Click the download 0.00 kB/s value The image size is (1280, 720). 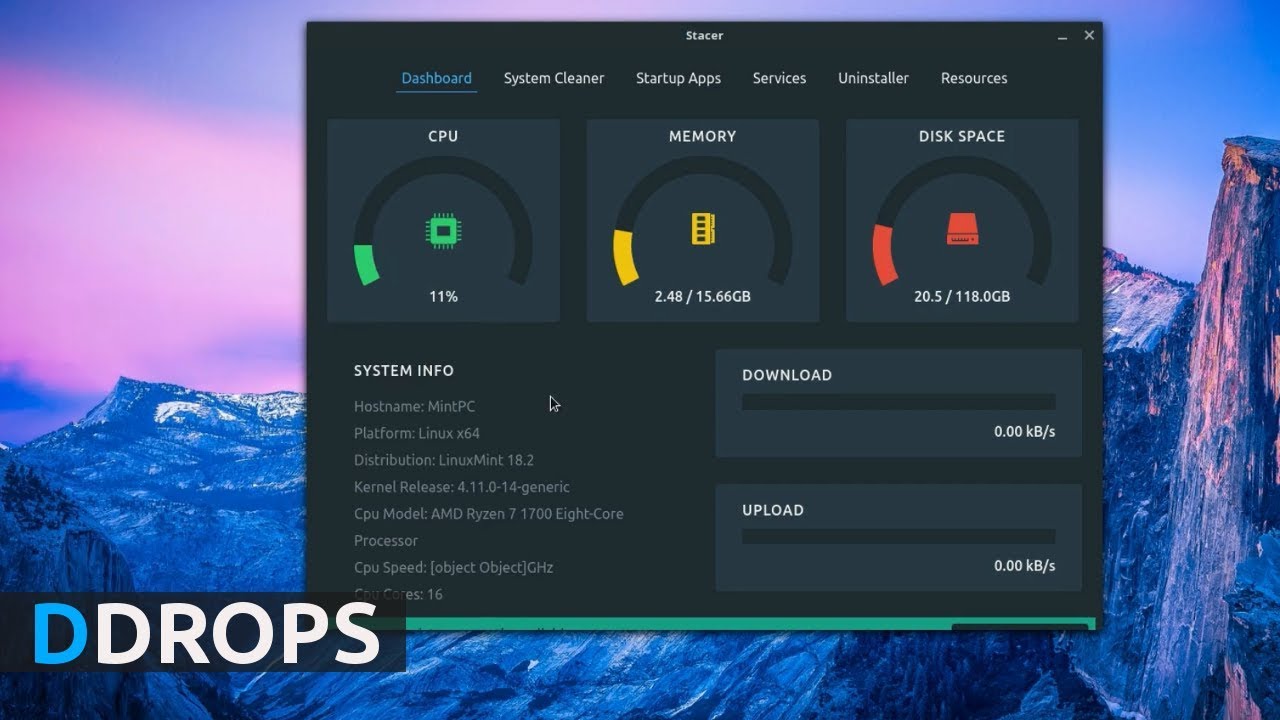pyautogui.click(x=1024, y=431)
